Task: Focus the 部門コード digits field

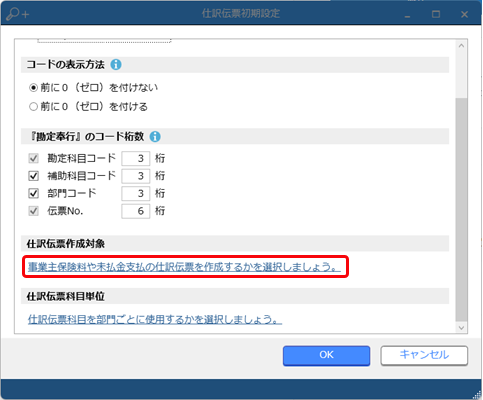Action: point(136,193)
